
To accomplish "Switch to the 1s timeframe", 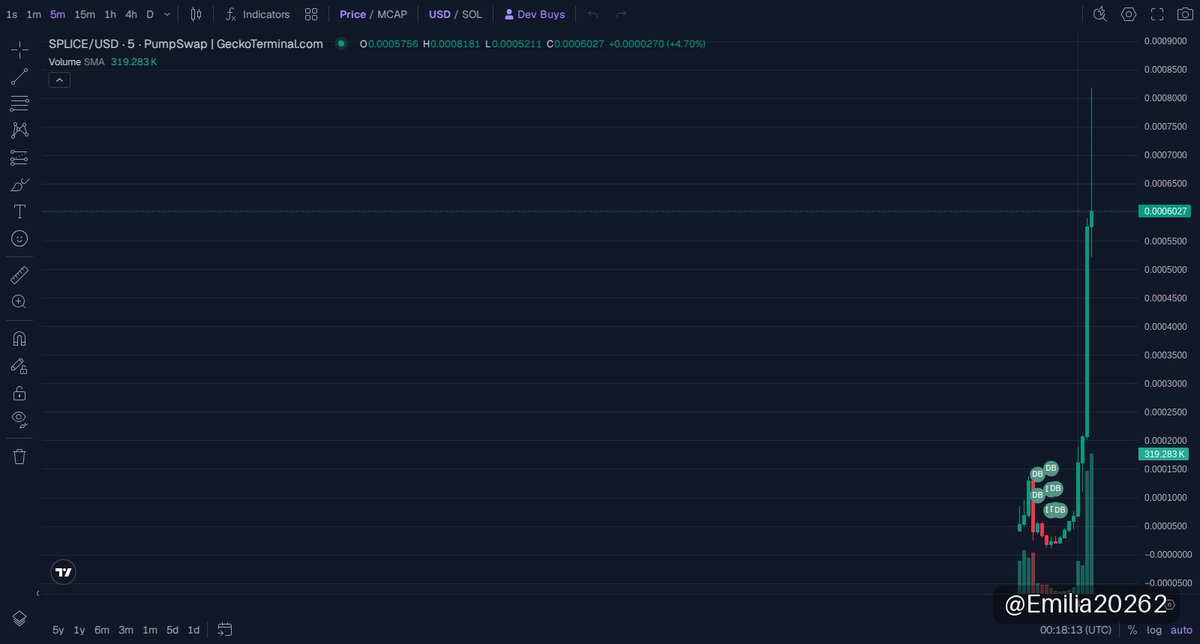I will (12, 15).
